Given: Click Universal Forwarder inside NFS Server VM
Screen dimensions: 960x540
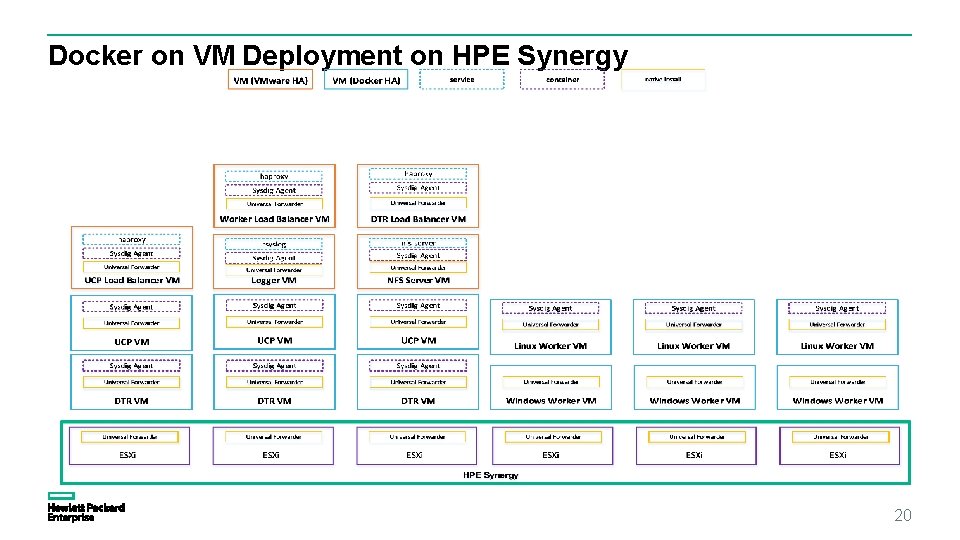Looking at the screenshot, I should (418, 268).
